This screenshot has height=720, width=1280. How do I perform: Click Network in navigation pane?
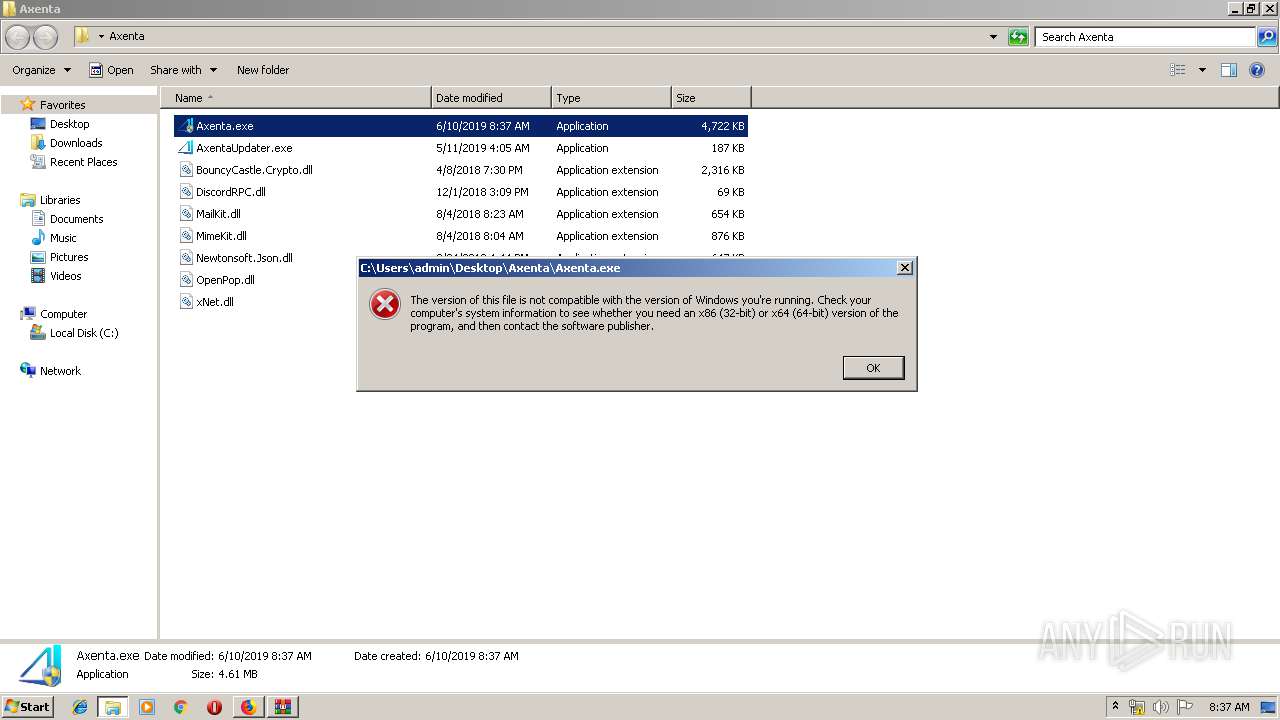(60, 371)
